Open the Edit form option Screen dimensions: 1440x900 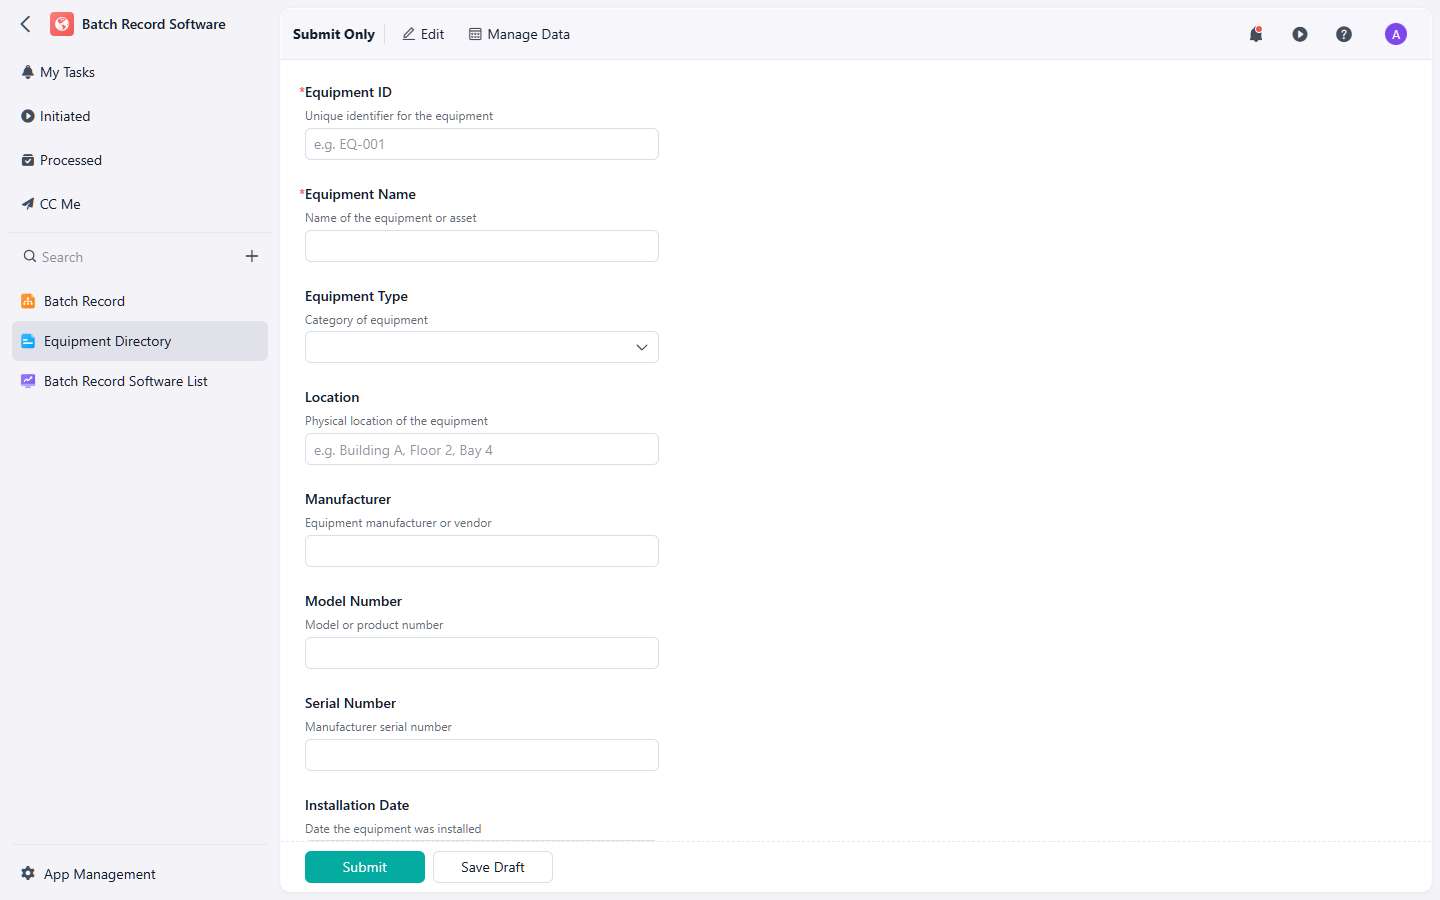[x=423, y=34]
